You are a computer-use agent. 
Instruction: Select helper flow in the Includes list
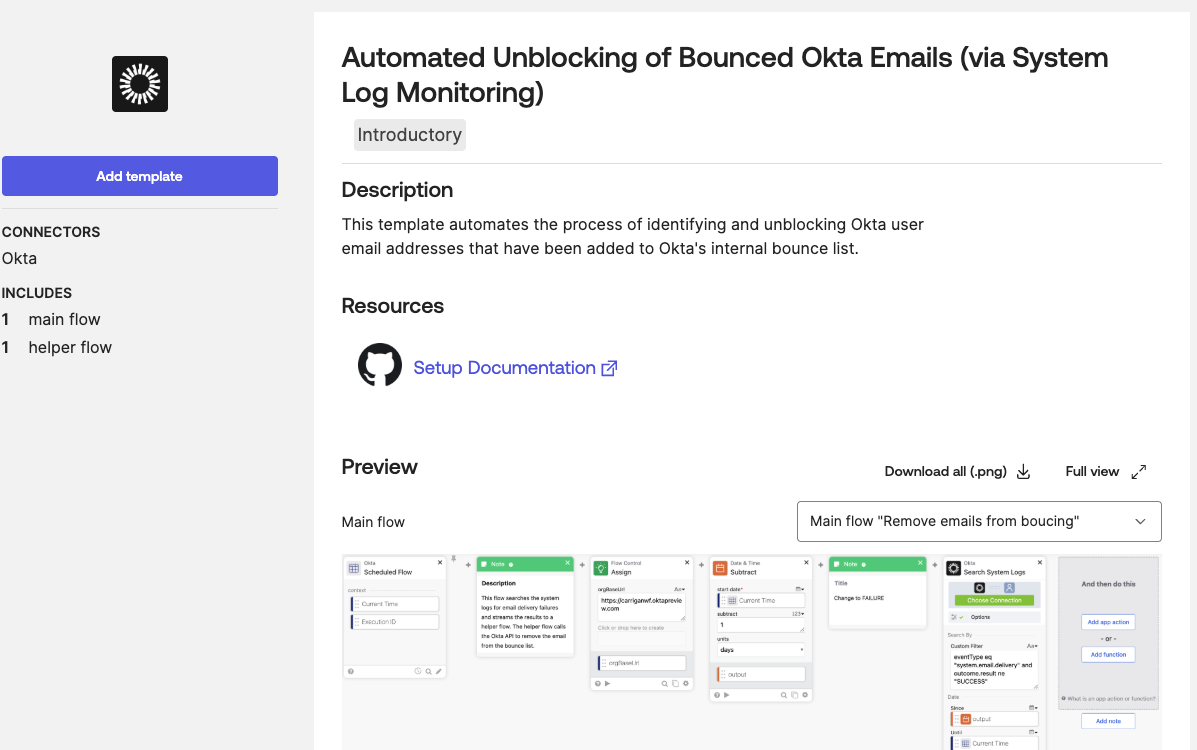[x=70, y=347]
